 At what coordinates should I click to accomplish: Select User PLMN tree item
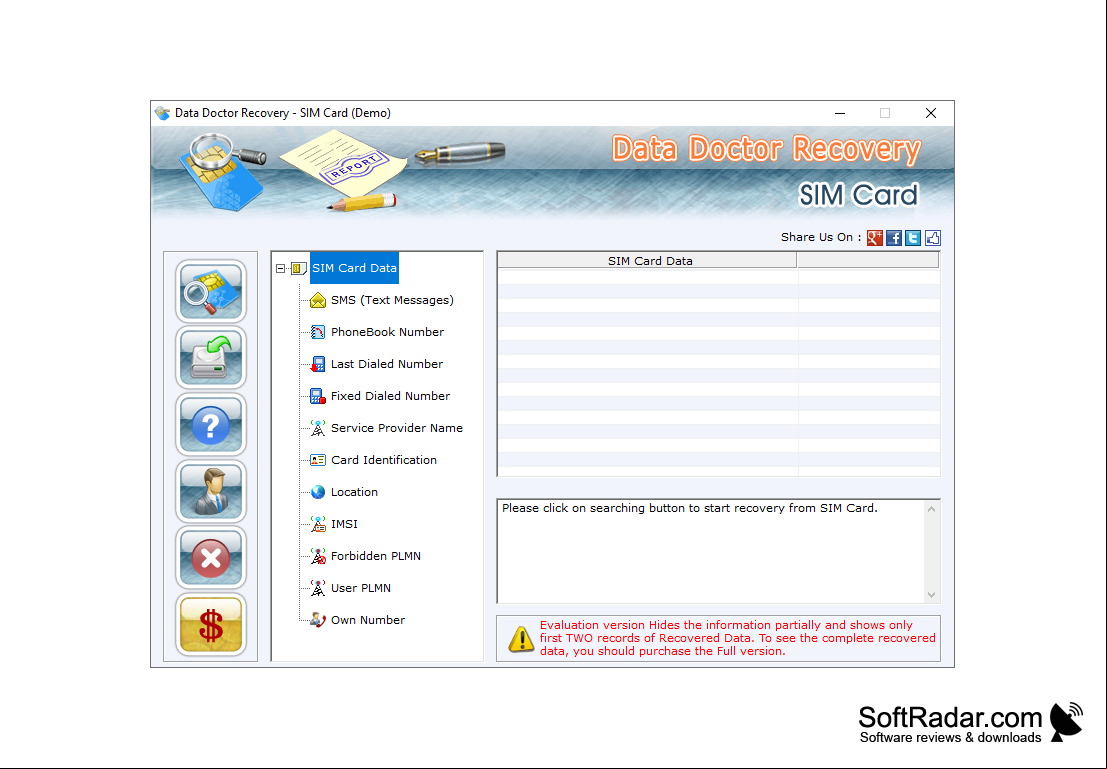point(360,588)
